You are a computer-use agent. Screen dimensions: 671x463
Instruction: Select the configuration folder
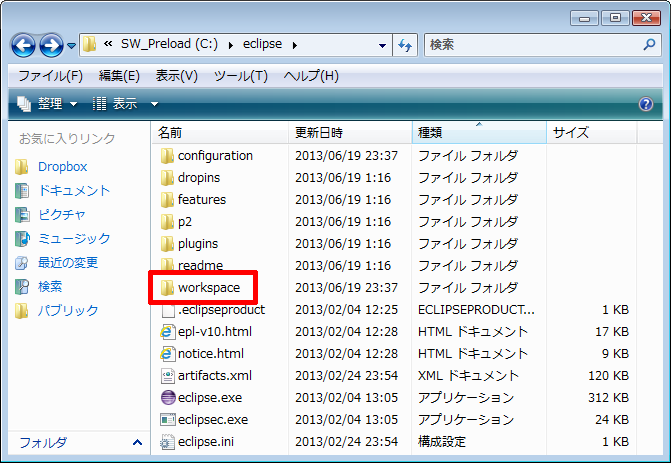[215, 156]
